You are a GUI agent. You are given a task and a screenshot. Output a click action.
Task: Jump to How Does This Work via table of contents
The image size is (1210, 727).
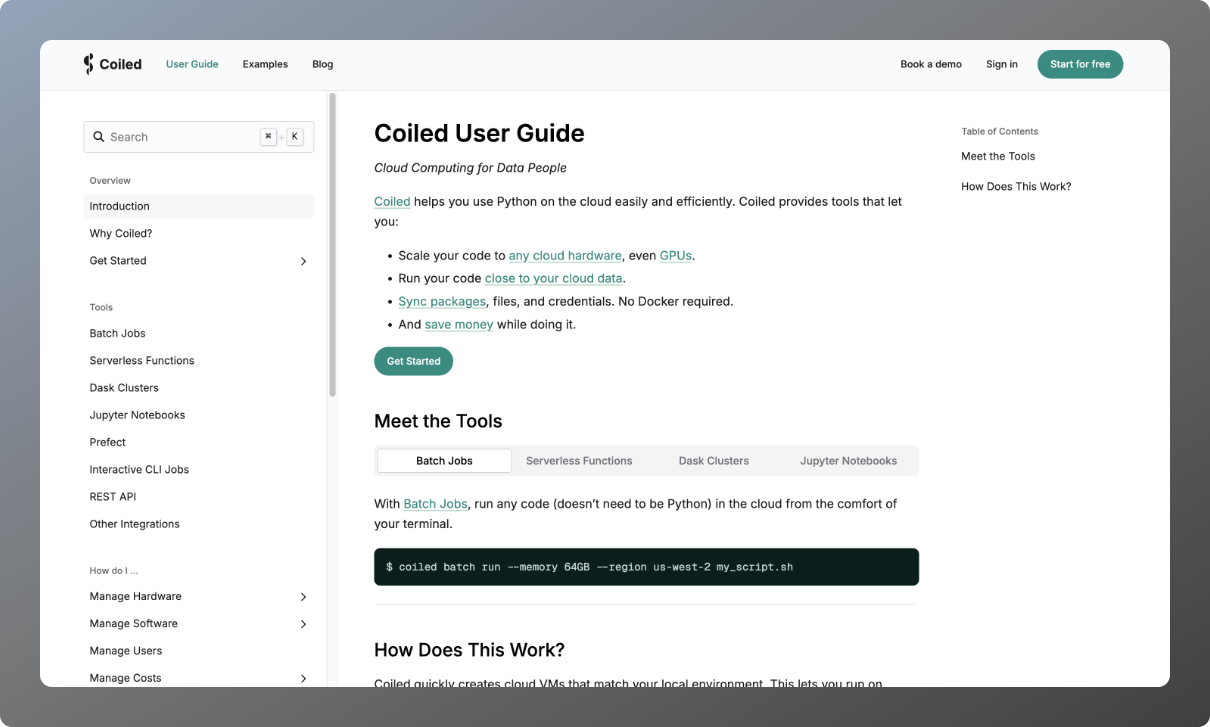click(1016, 186)
